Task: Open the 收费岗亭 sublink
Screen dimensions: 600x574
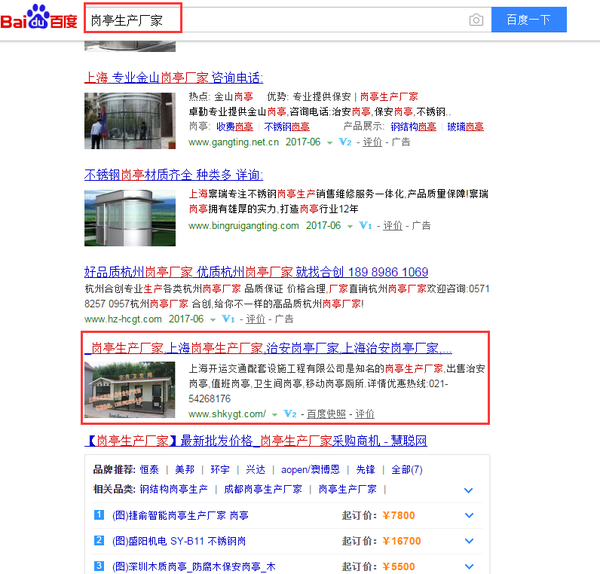Action: [x=235, y=127]
